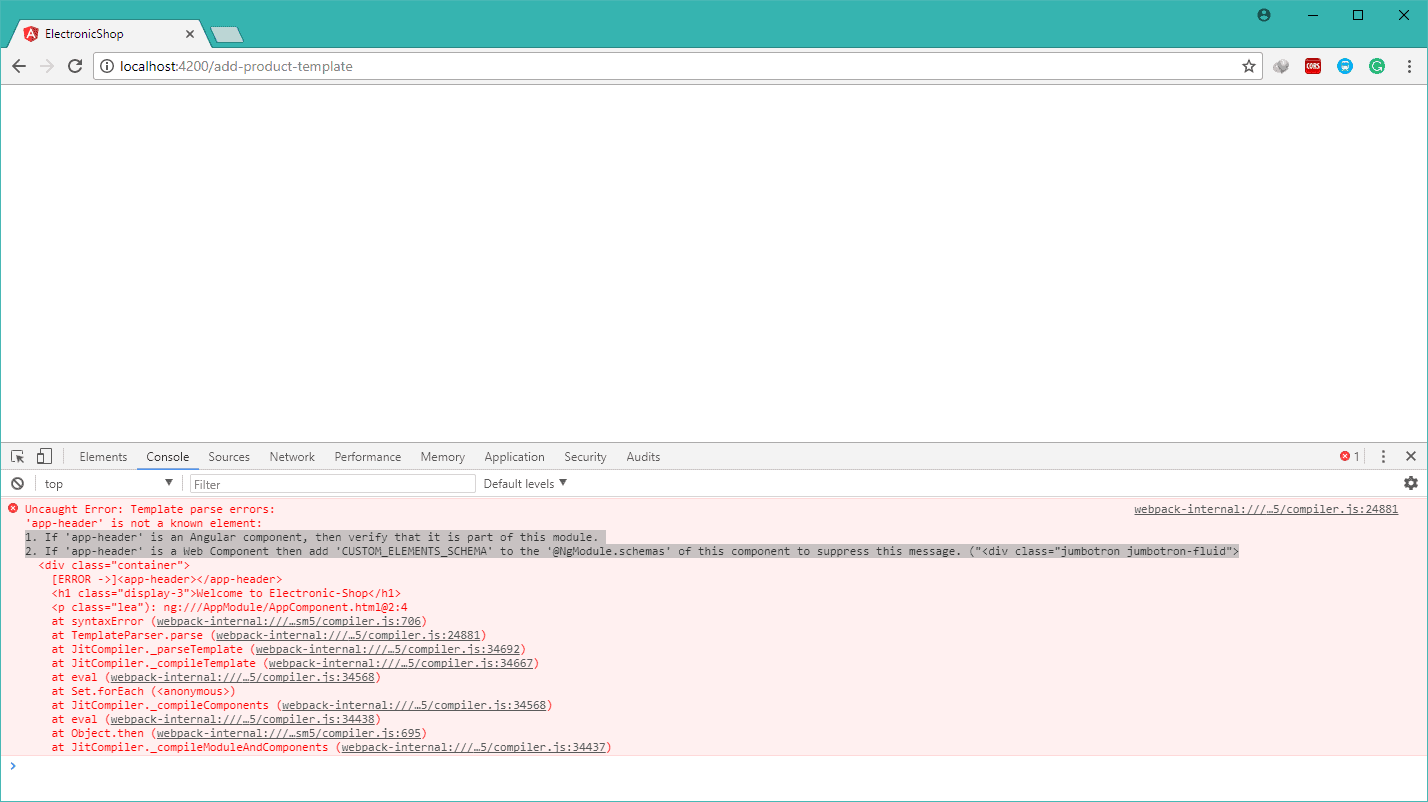Open the Default levels dropdown
The width and height of the screenshot is (1428, 802).
[x=525, y=484]
